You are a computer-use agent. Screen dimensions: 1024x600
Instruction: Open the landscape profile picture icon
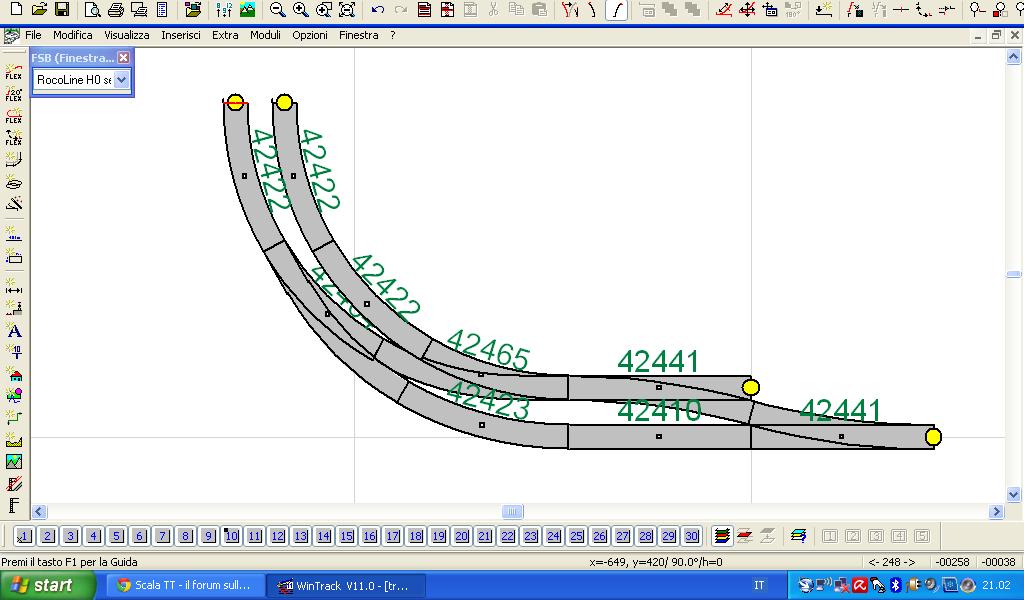tap(14, 462)
